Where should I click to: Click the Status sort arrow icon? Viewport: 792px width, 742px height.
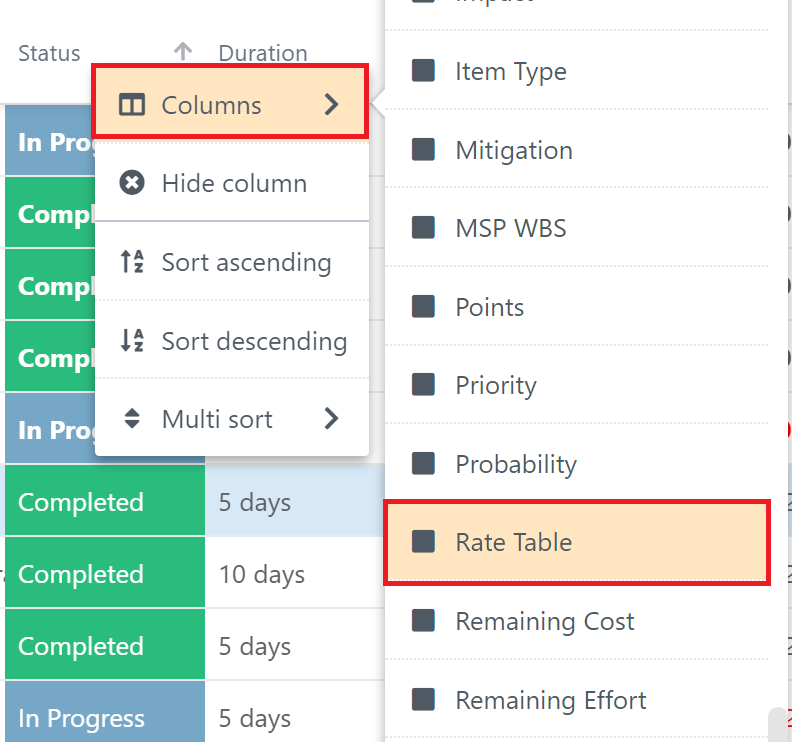coord(183,52)
